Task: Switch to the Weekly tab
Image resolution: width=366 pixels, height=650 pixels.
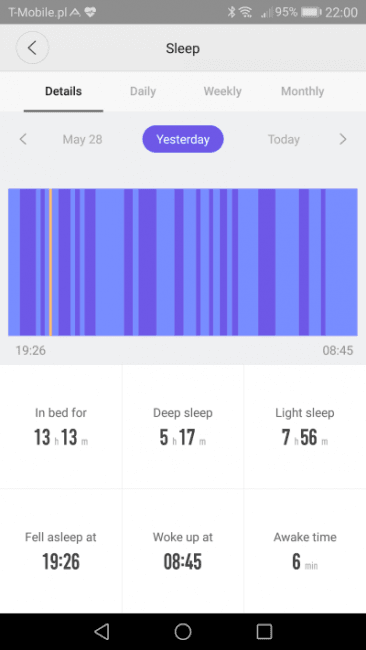Action: point(223,91)
